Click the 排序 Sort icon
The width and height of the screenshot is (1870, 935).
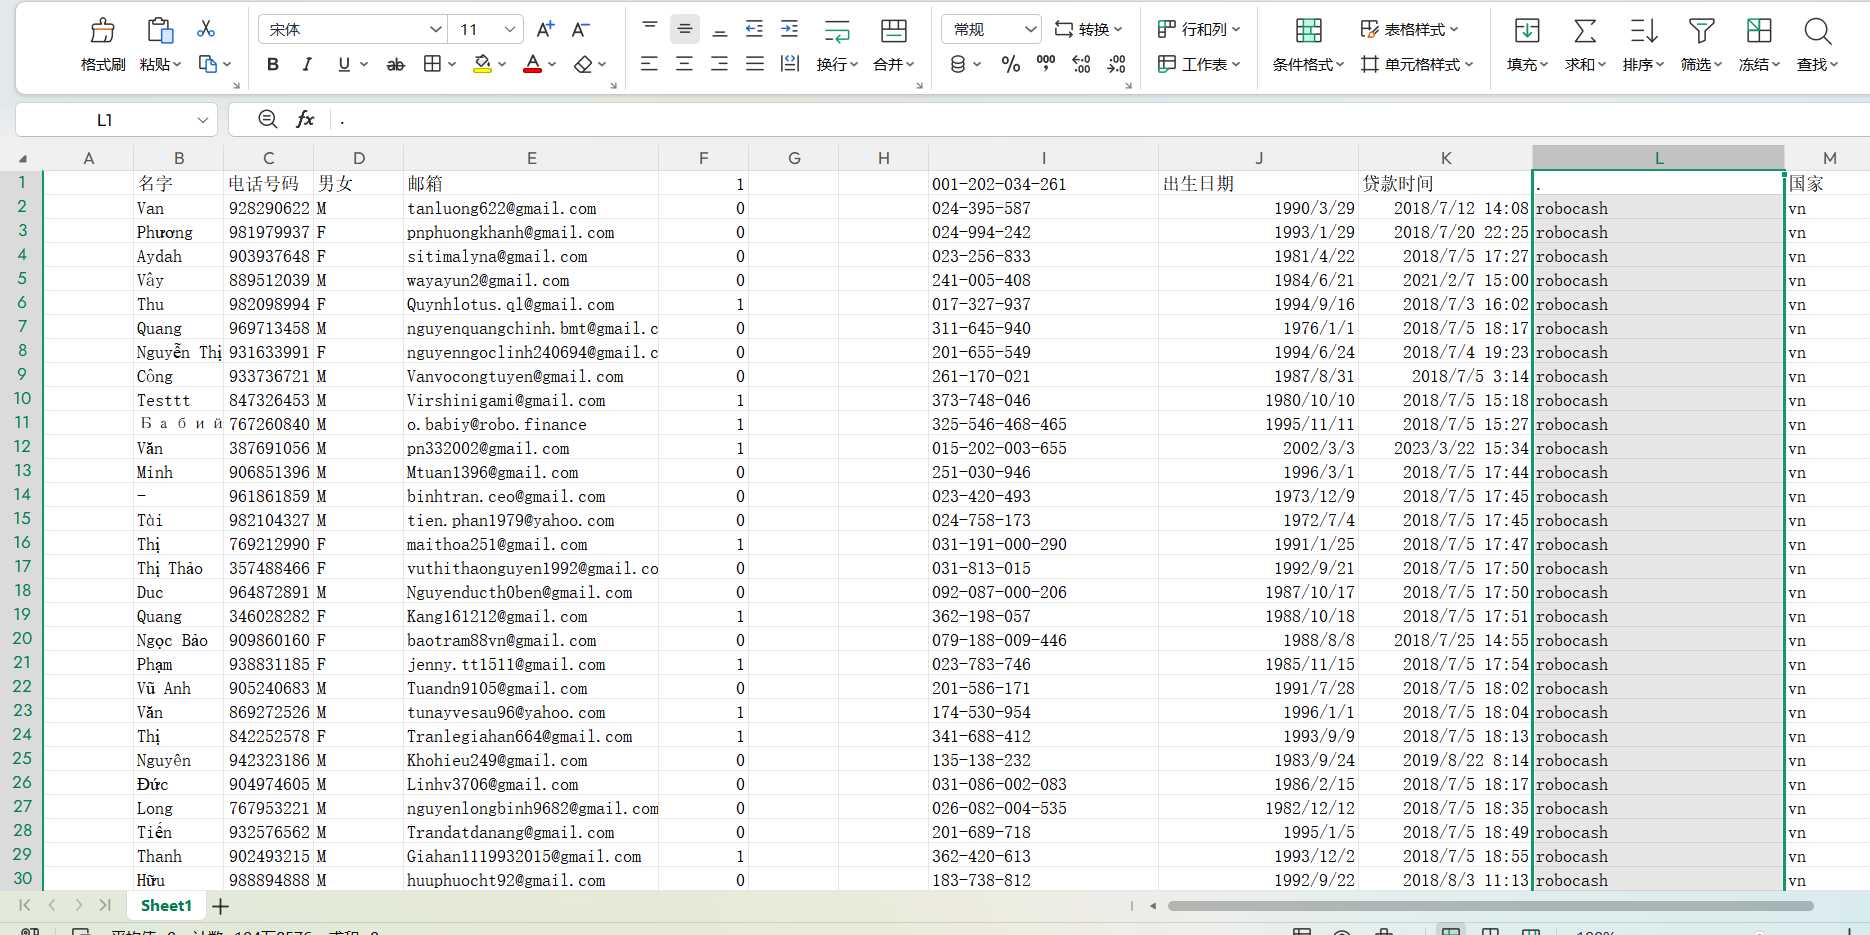point(1643,31)
